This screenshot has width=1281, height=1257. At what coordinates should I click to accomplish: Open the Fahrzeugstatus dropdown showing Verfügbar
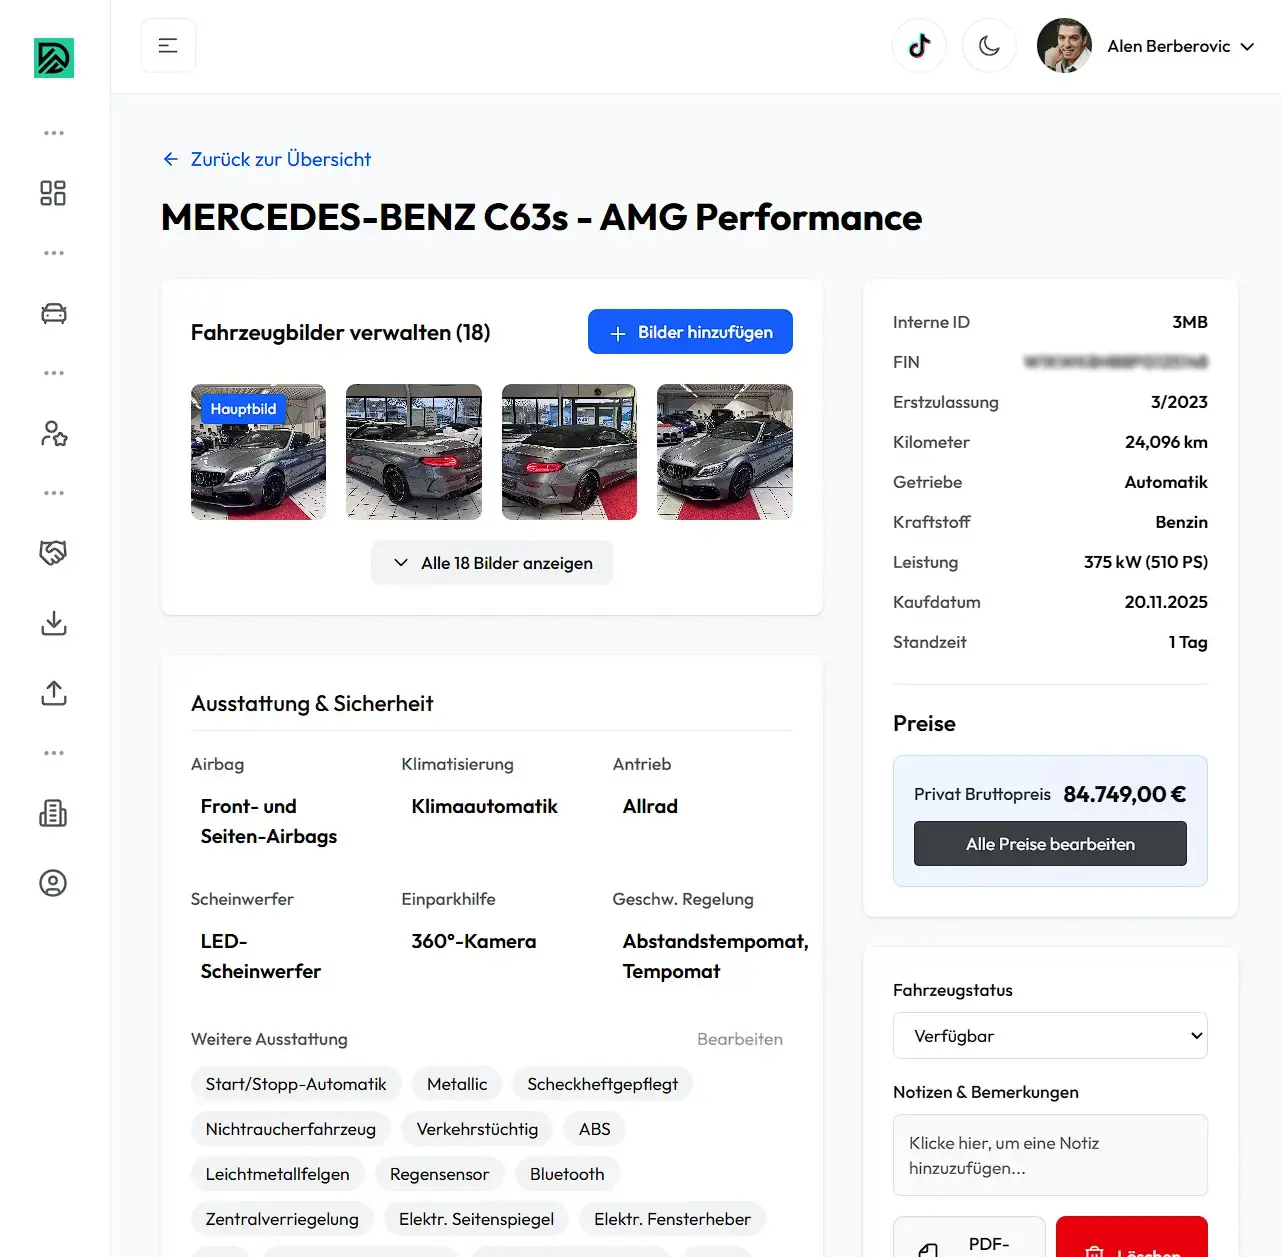click(x=1049, y=1035)
